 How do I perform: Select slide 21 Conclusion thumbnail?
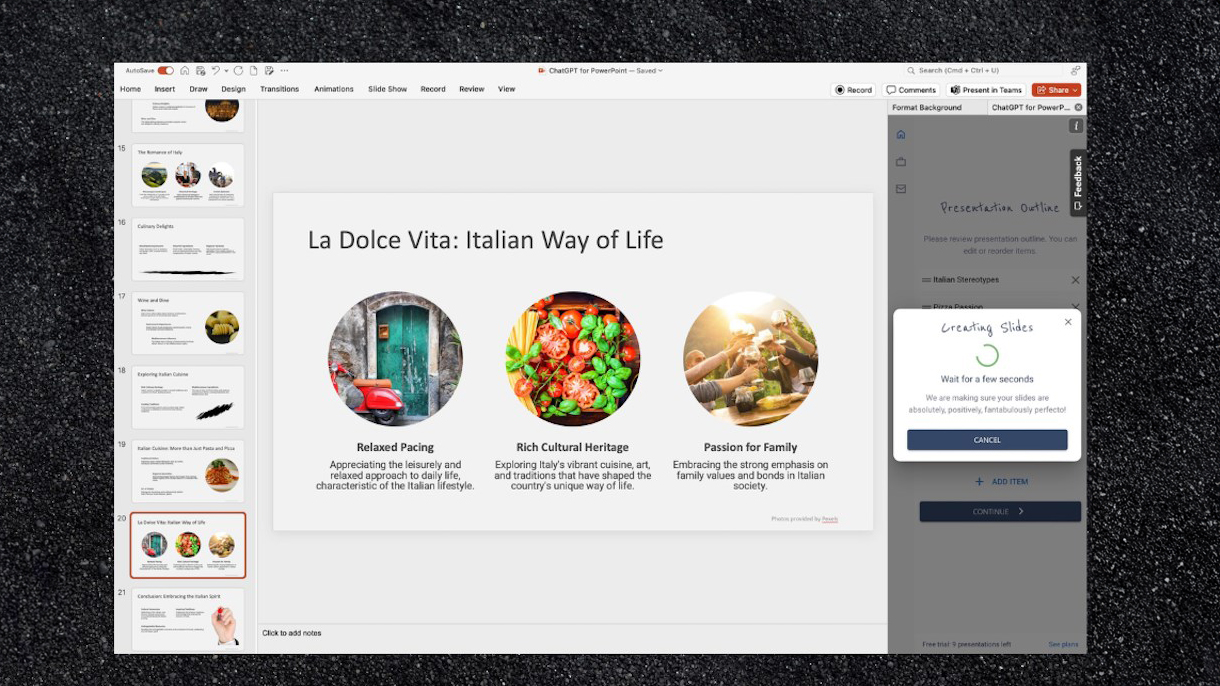click(x=188, y=619)
